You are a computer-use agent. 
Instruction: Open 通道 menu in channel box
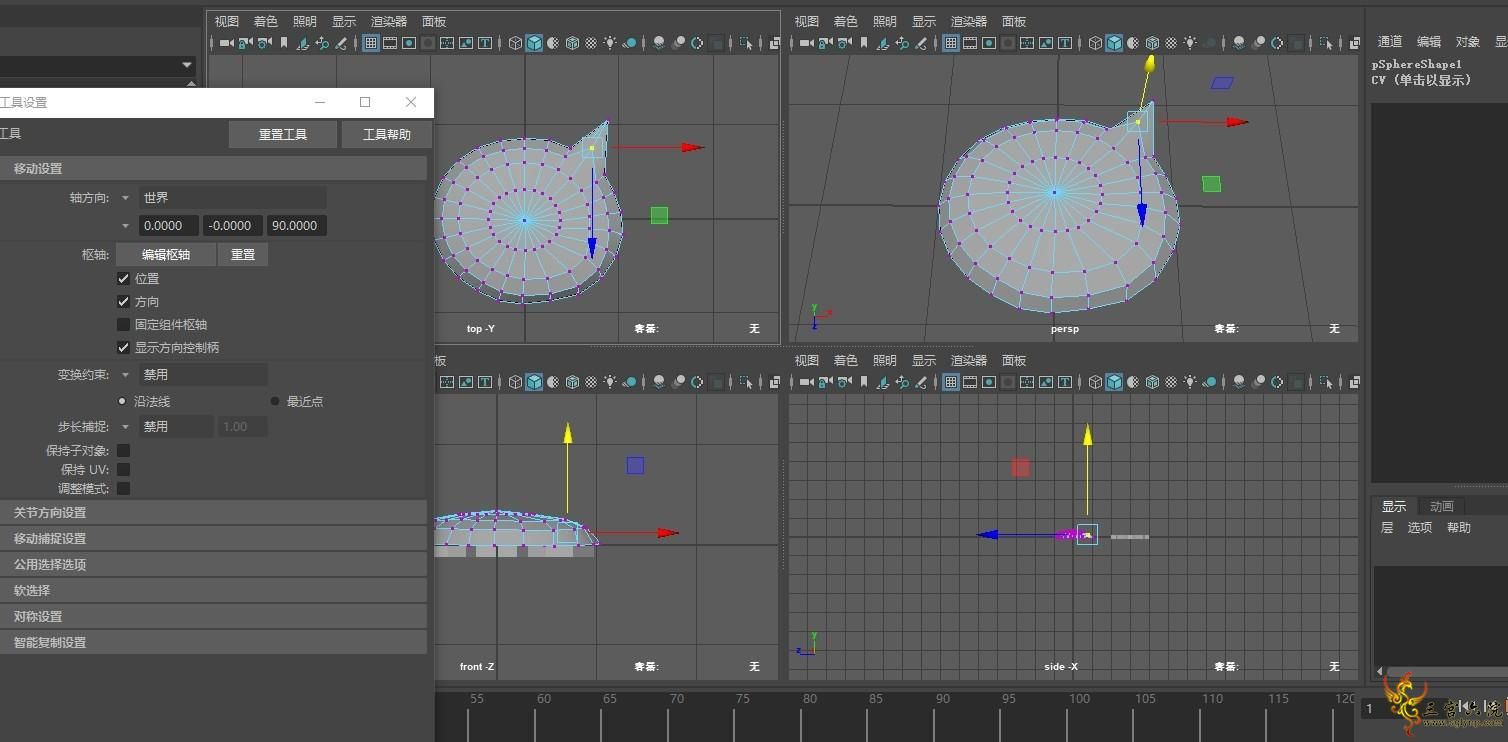click(1390, 41)
